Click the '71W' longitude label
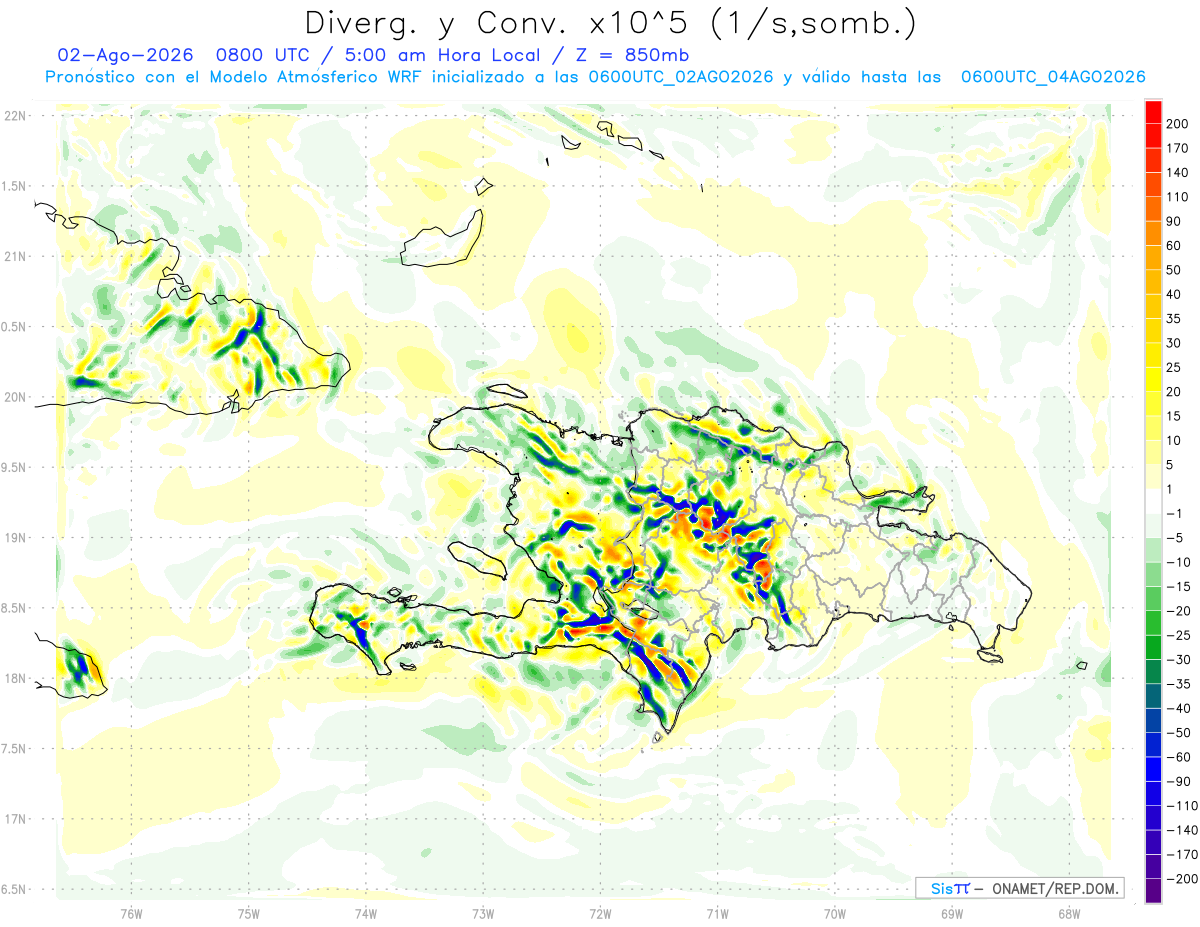The image size is (1200, 927). click(x=717, y=913)
